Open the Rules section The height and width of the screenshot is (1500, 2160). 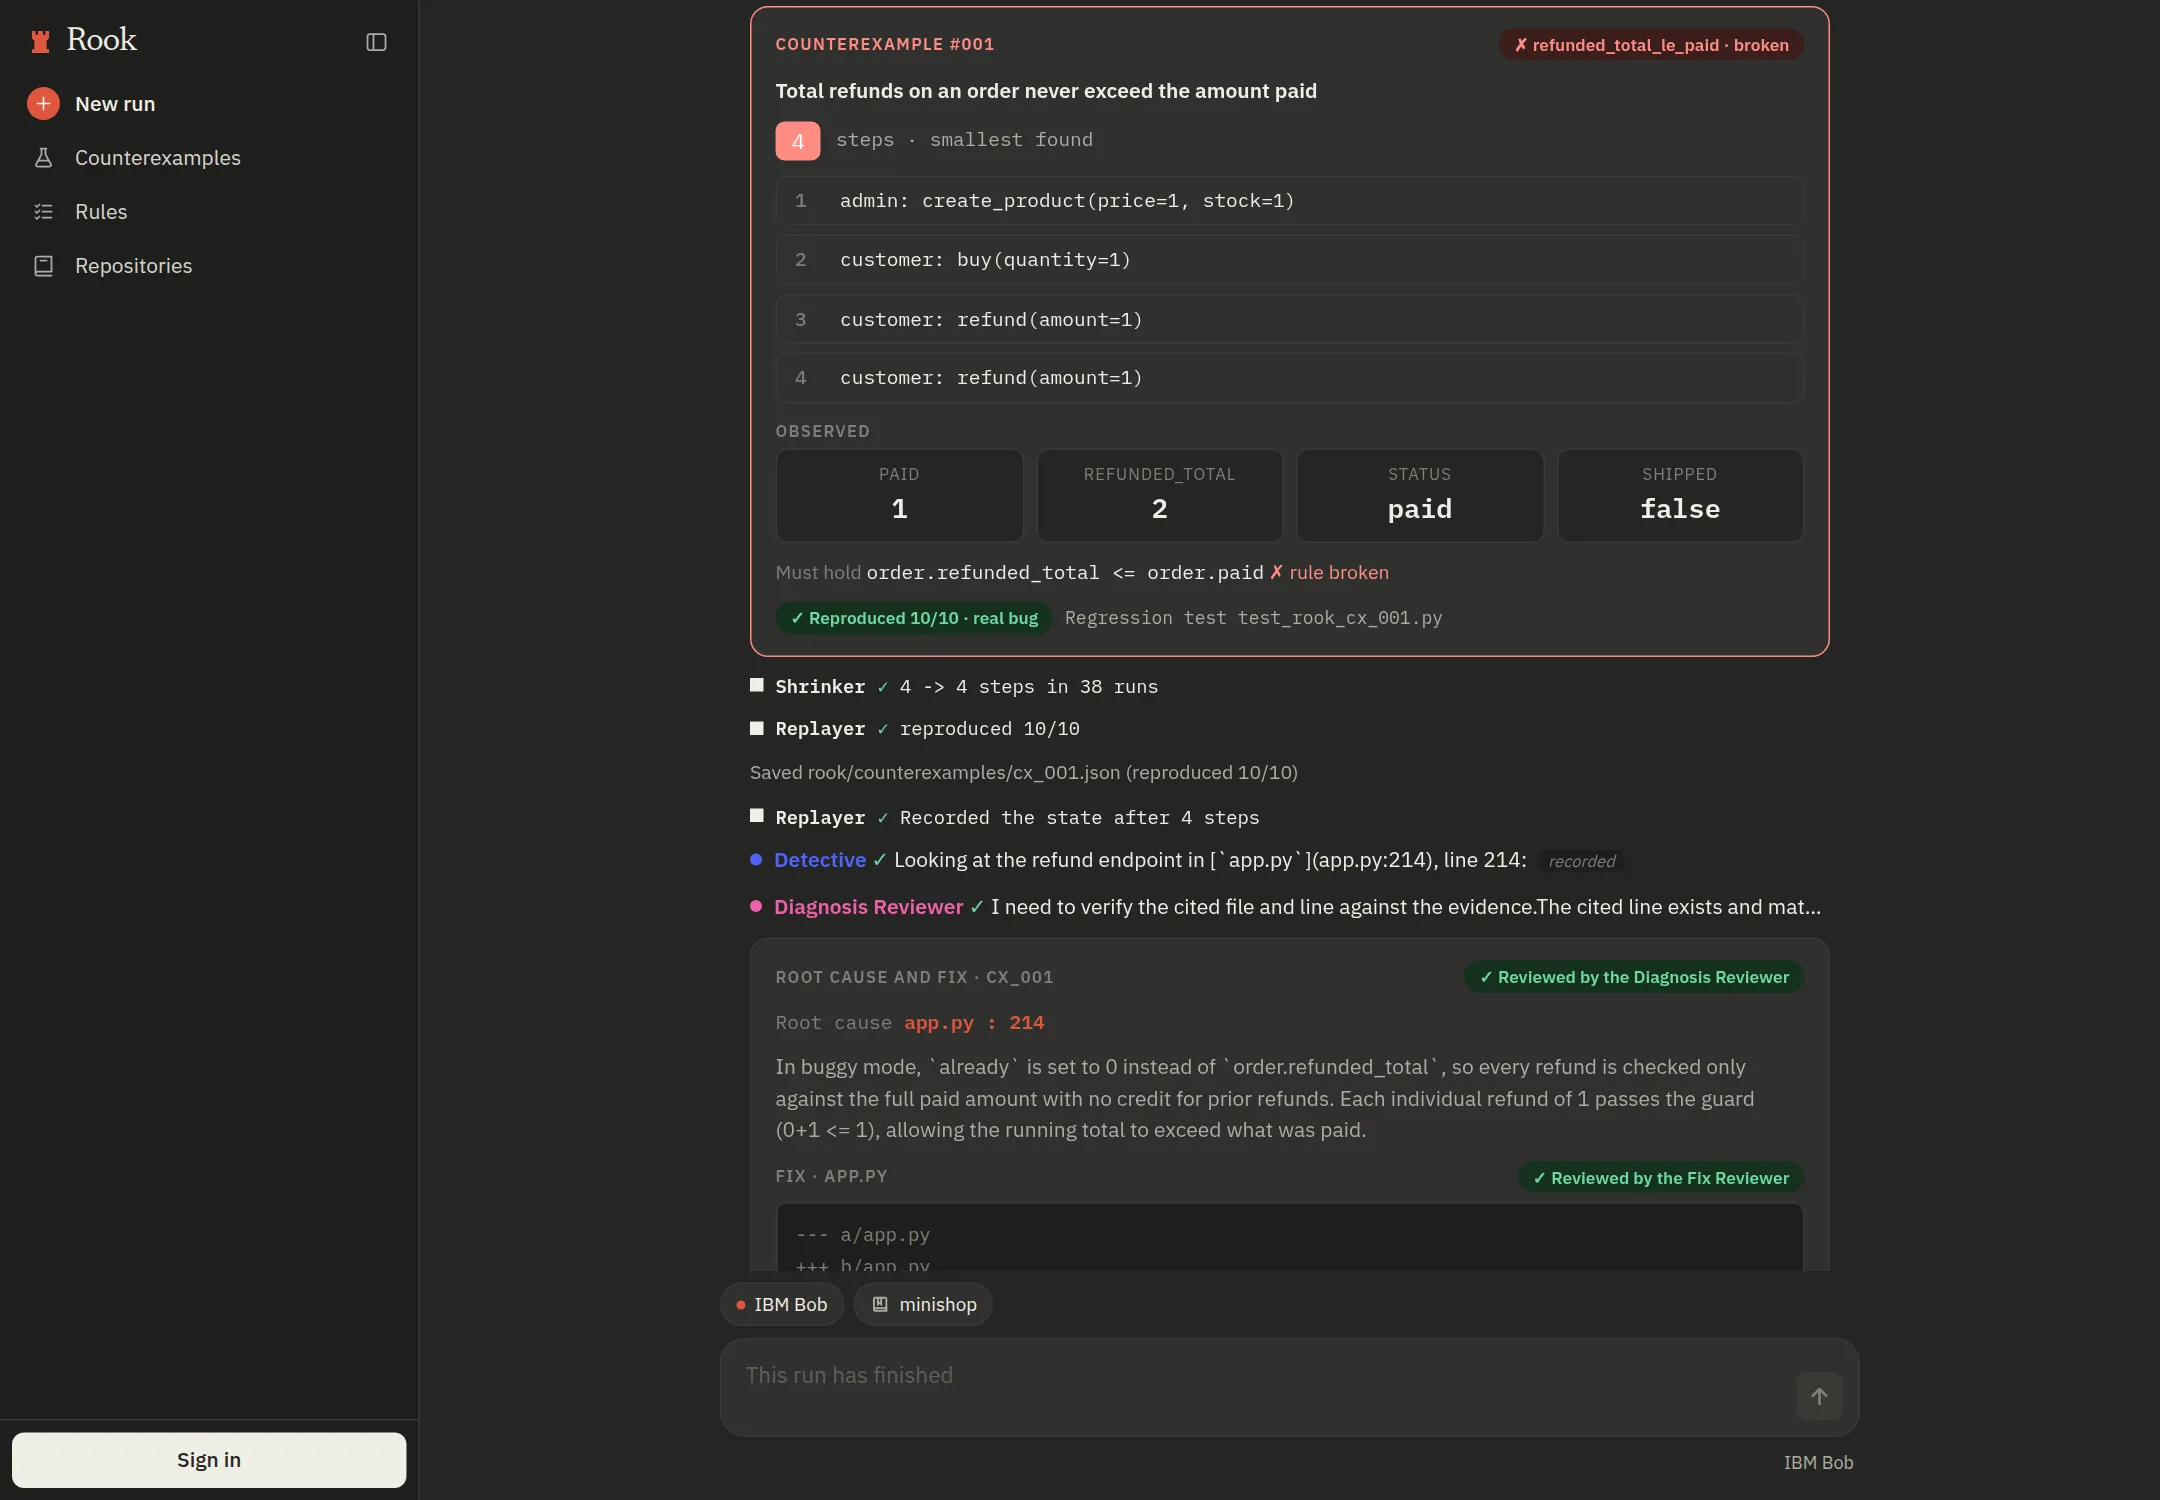[101, 212]
